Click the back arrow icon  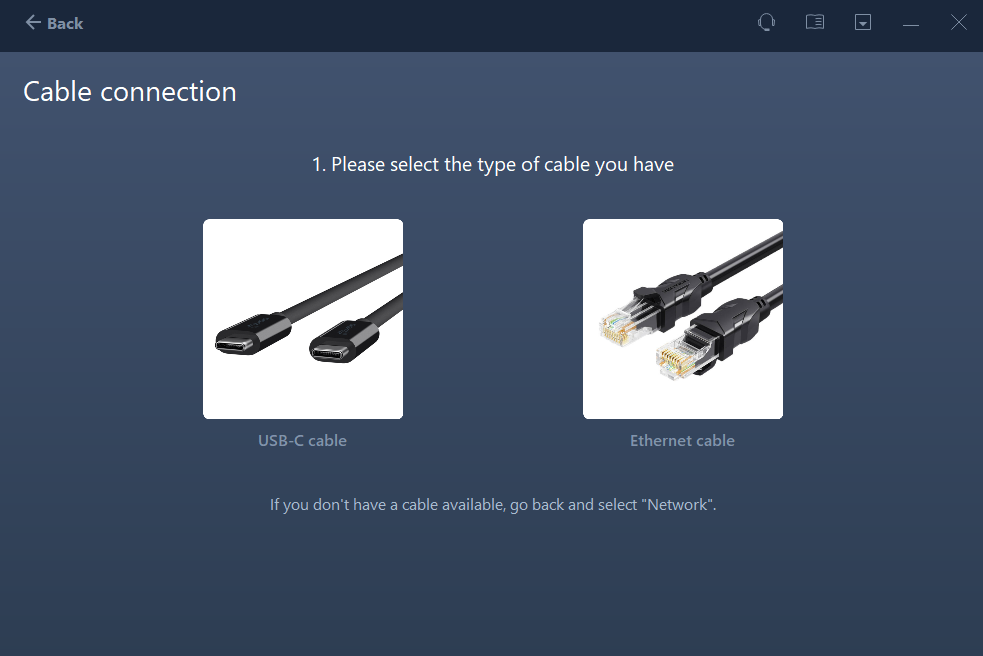coord(33,22)
